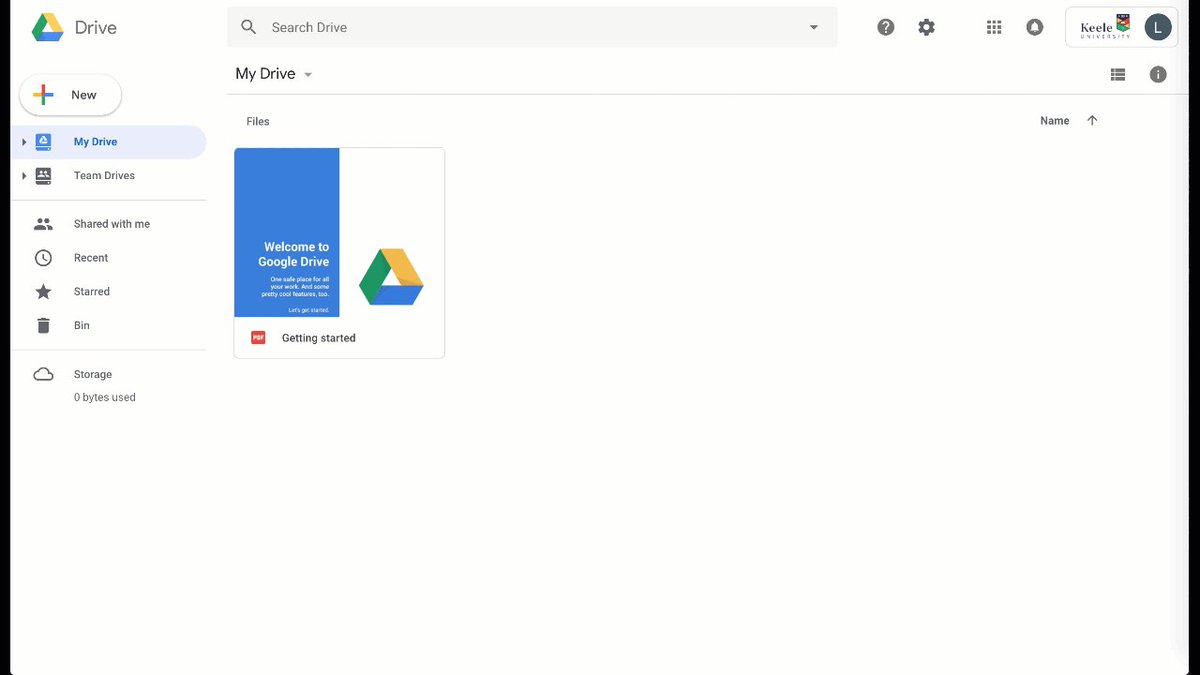Click the Google Drive logo
Image resolution: width=1200 pixels, height=675 pixels.
tap(48, 28)
